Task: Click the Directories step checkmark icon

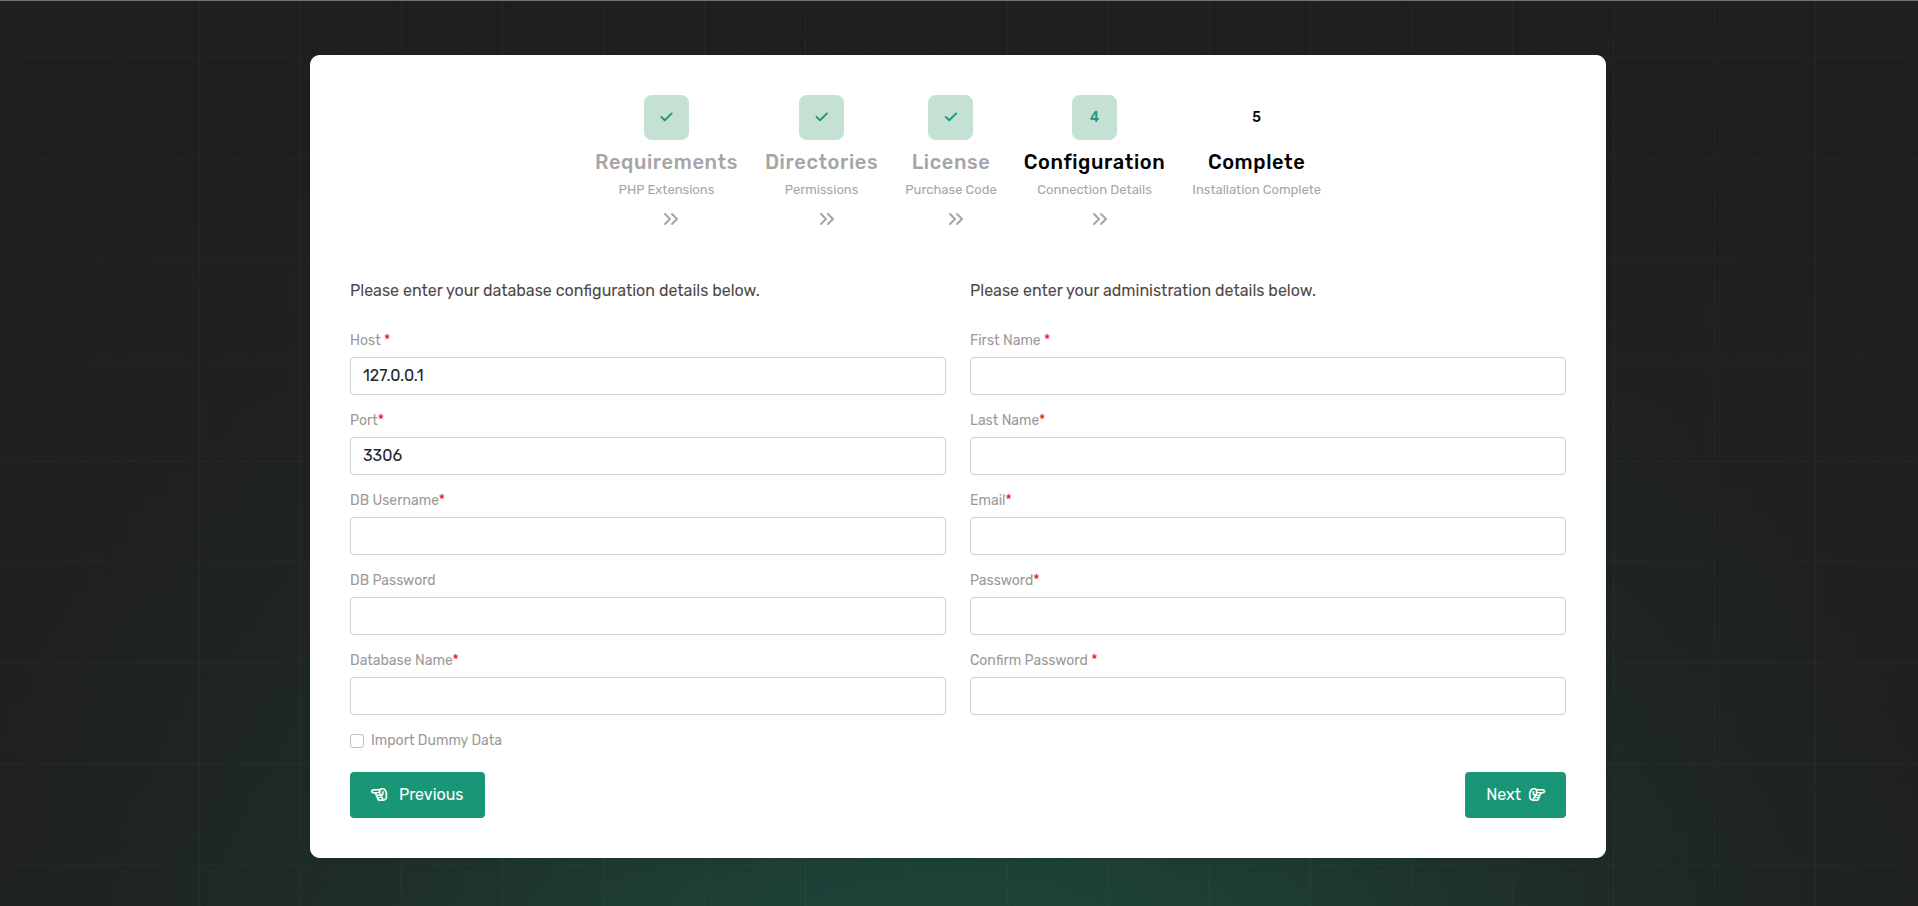Action: tap(821, 117)
